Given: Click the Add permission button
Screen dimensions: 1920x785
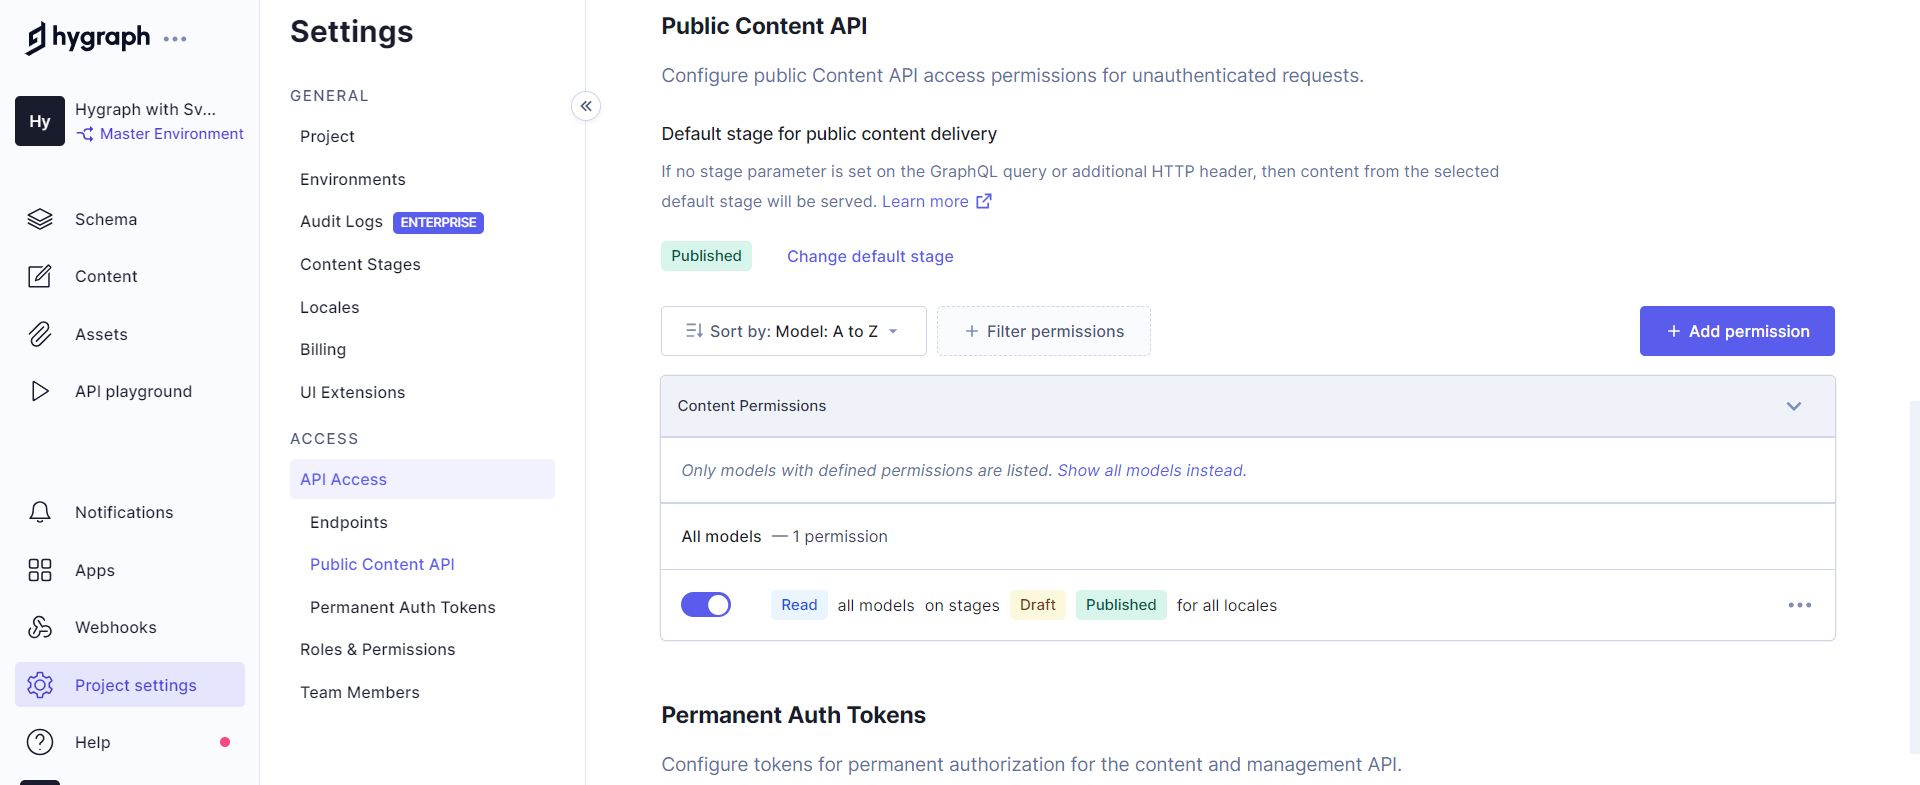Looking at the screenshot, I should click(x=1736, y=331).
